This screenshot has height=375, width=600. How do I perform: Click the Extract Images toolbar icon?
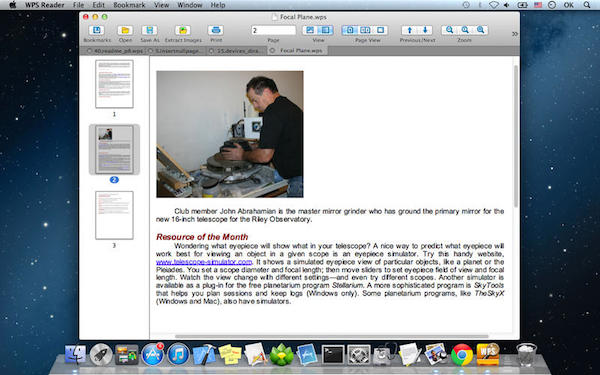pos(183,30)
